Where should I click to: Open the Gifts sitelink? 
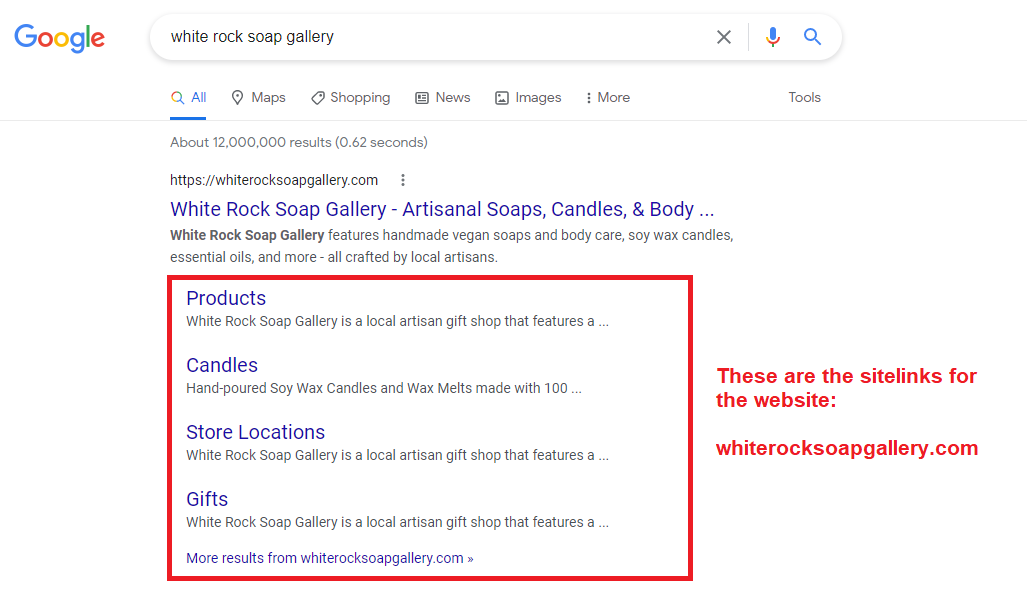(207, 499)
